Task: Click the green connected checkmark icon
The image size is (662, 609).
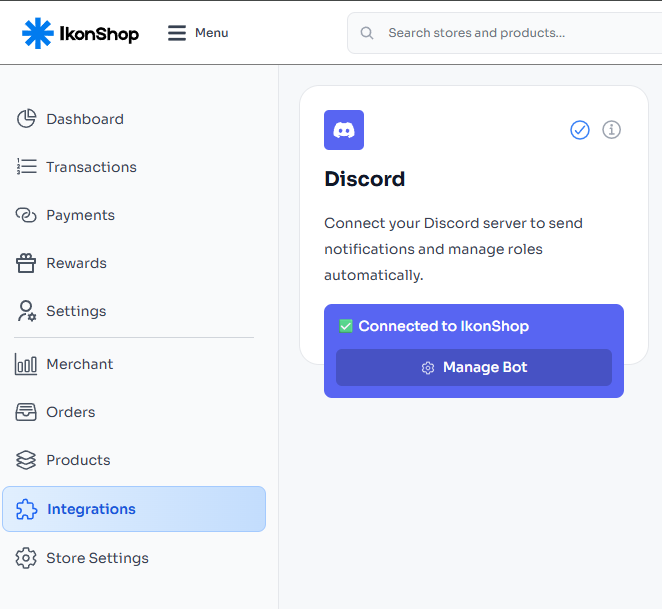Action: click(346, 326)
